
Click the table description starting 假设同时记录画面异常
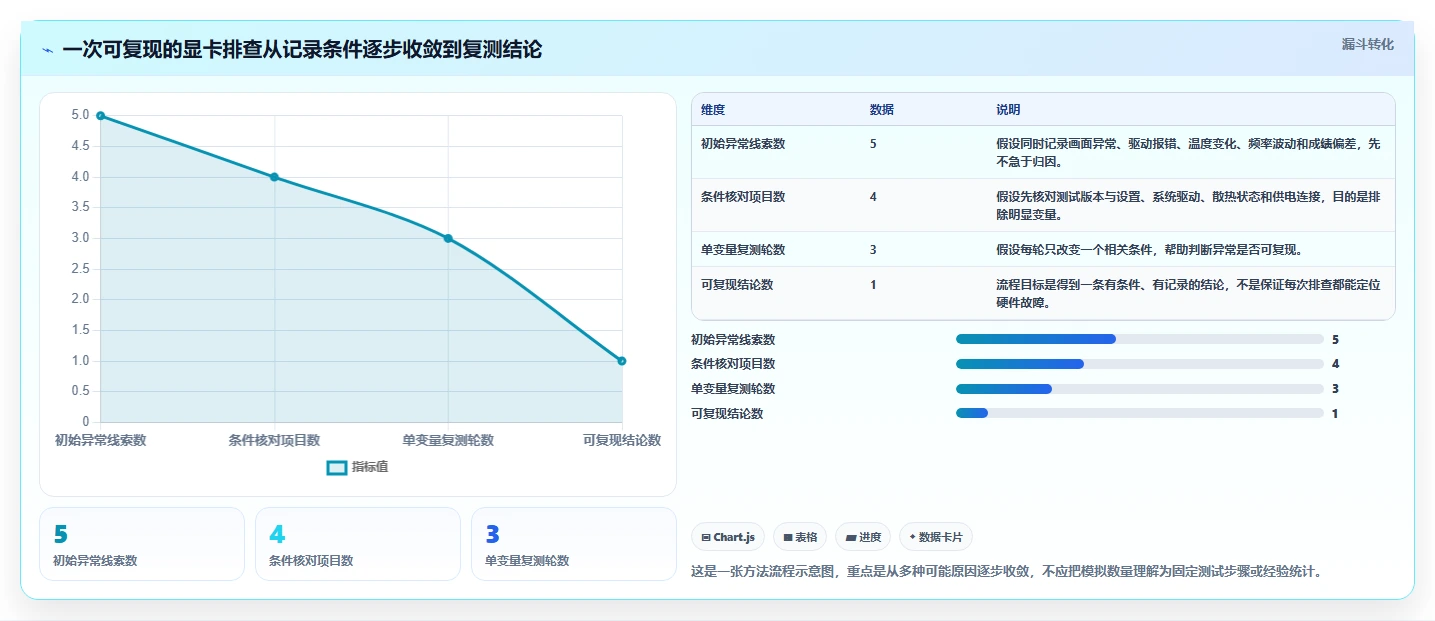click(x=1188, y=152)
